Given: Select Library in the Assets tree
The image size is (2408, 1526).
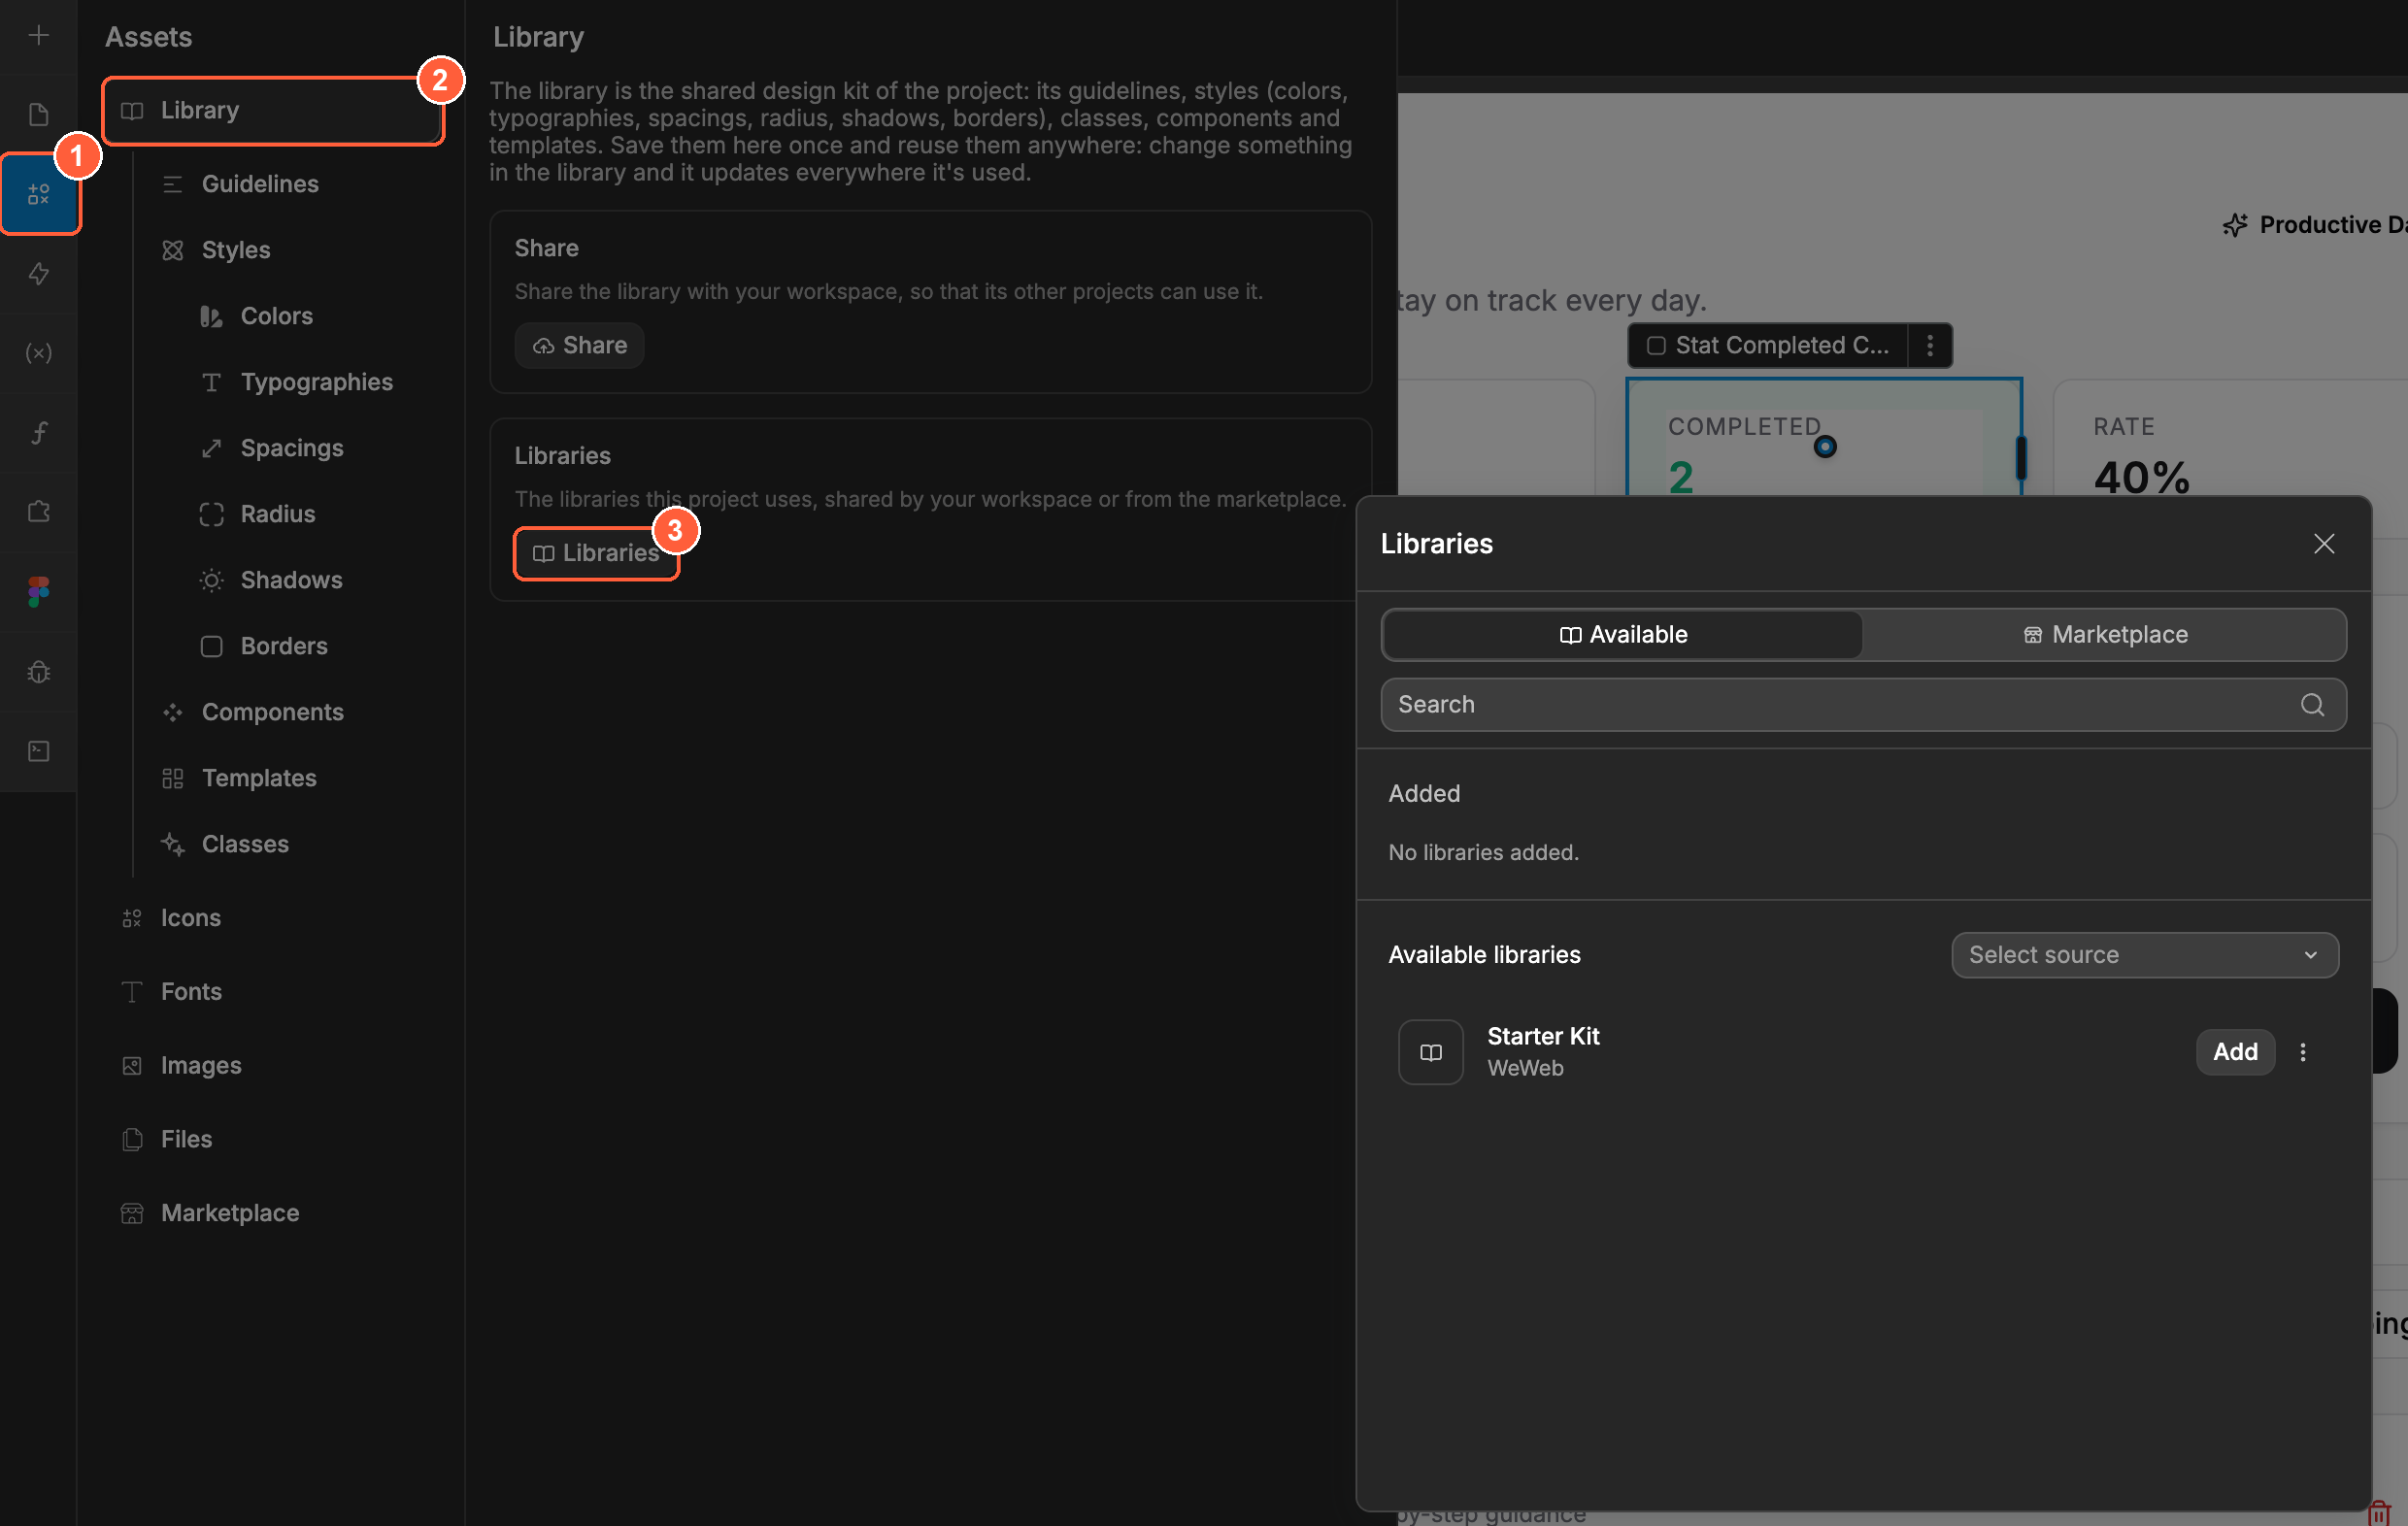Looking at the screenshot, I should pyautogui.click(x=273, y=110).
